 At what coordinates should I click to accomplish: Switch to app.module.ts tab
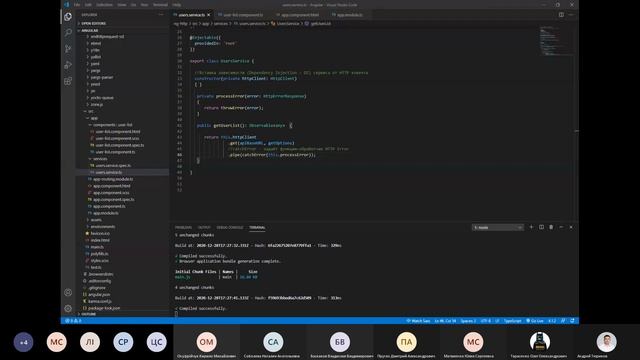pyautogui.click(x=349, y=15)
